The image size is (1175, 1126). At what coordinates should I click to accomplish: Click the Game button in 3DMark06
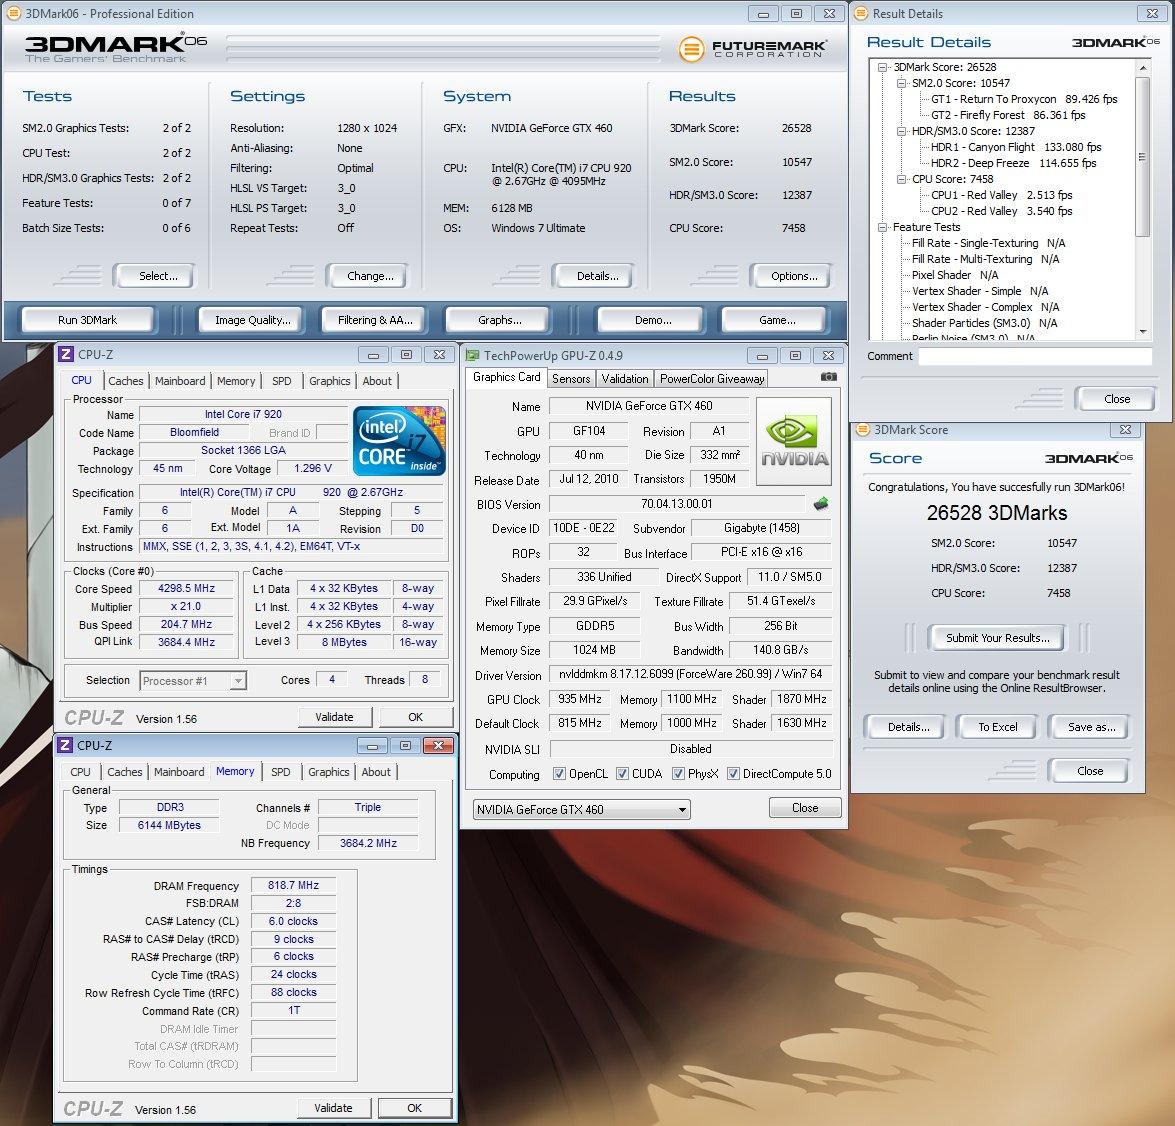click(776, 320)
